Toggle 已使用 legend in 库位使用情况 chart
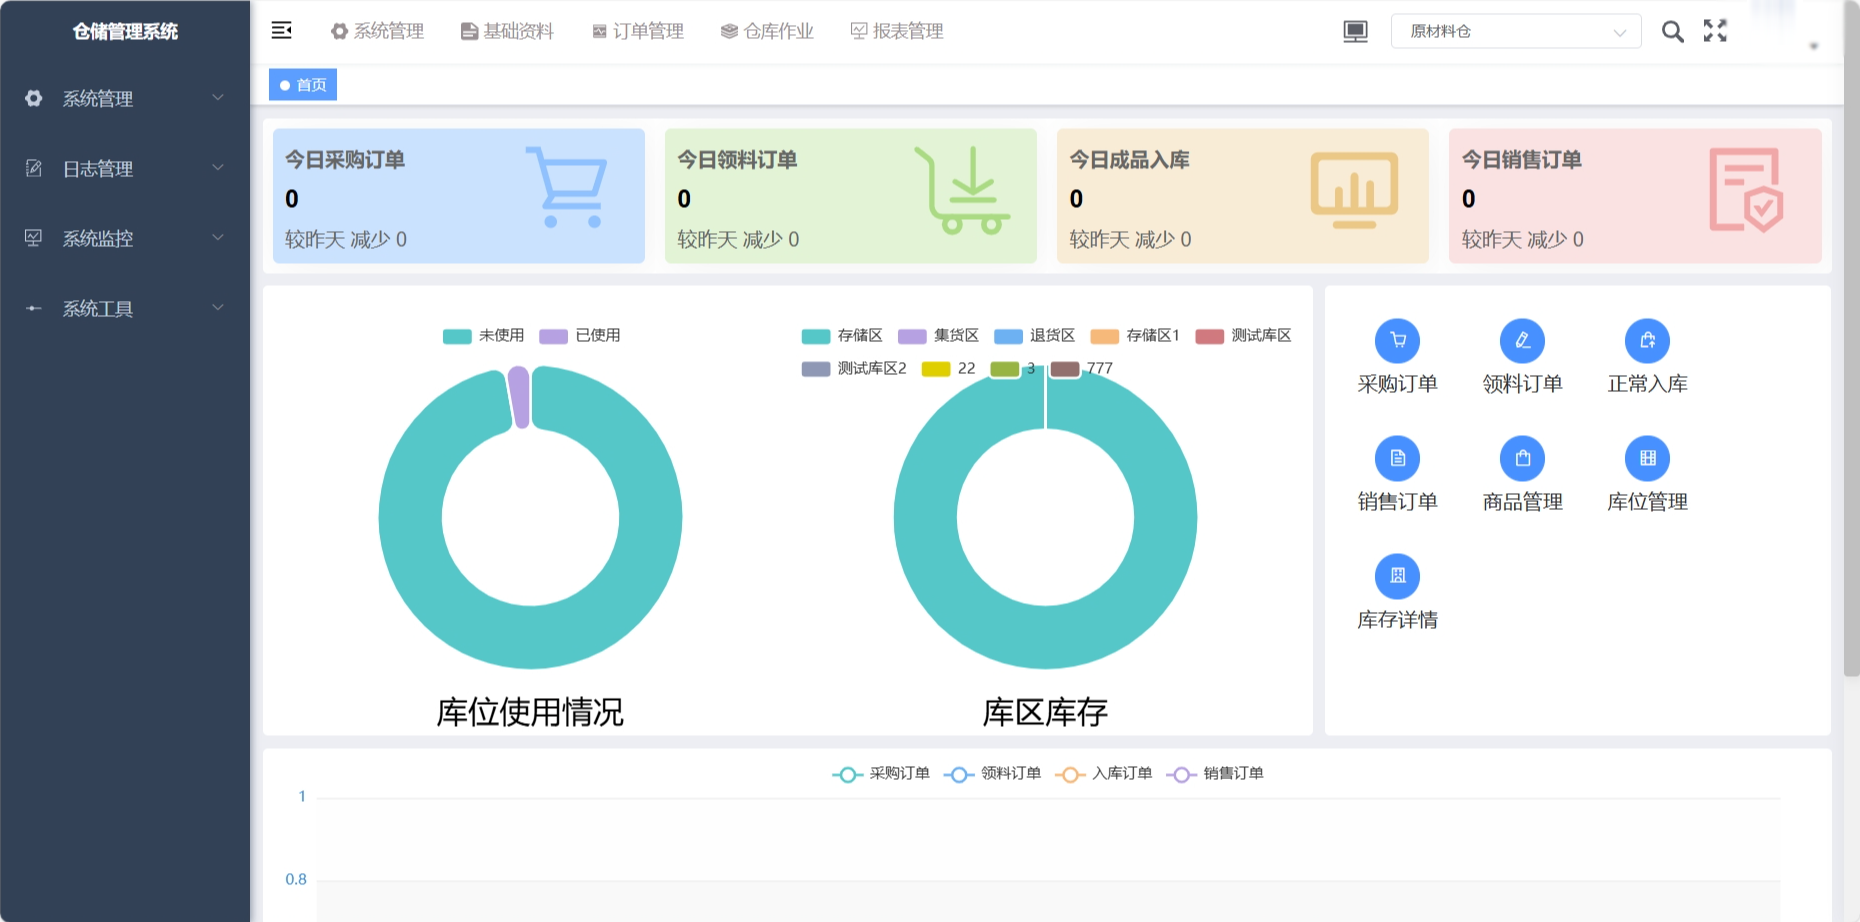Image resolution: width=1860 pixels, height=922 pixels. click(x=580, y=336)
